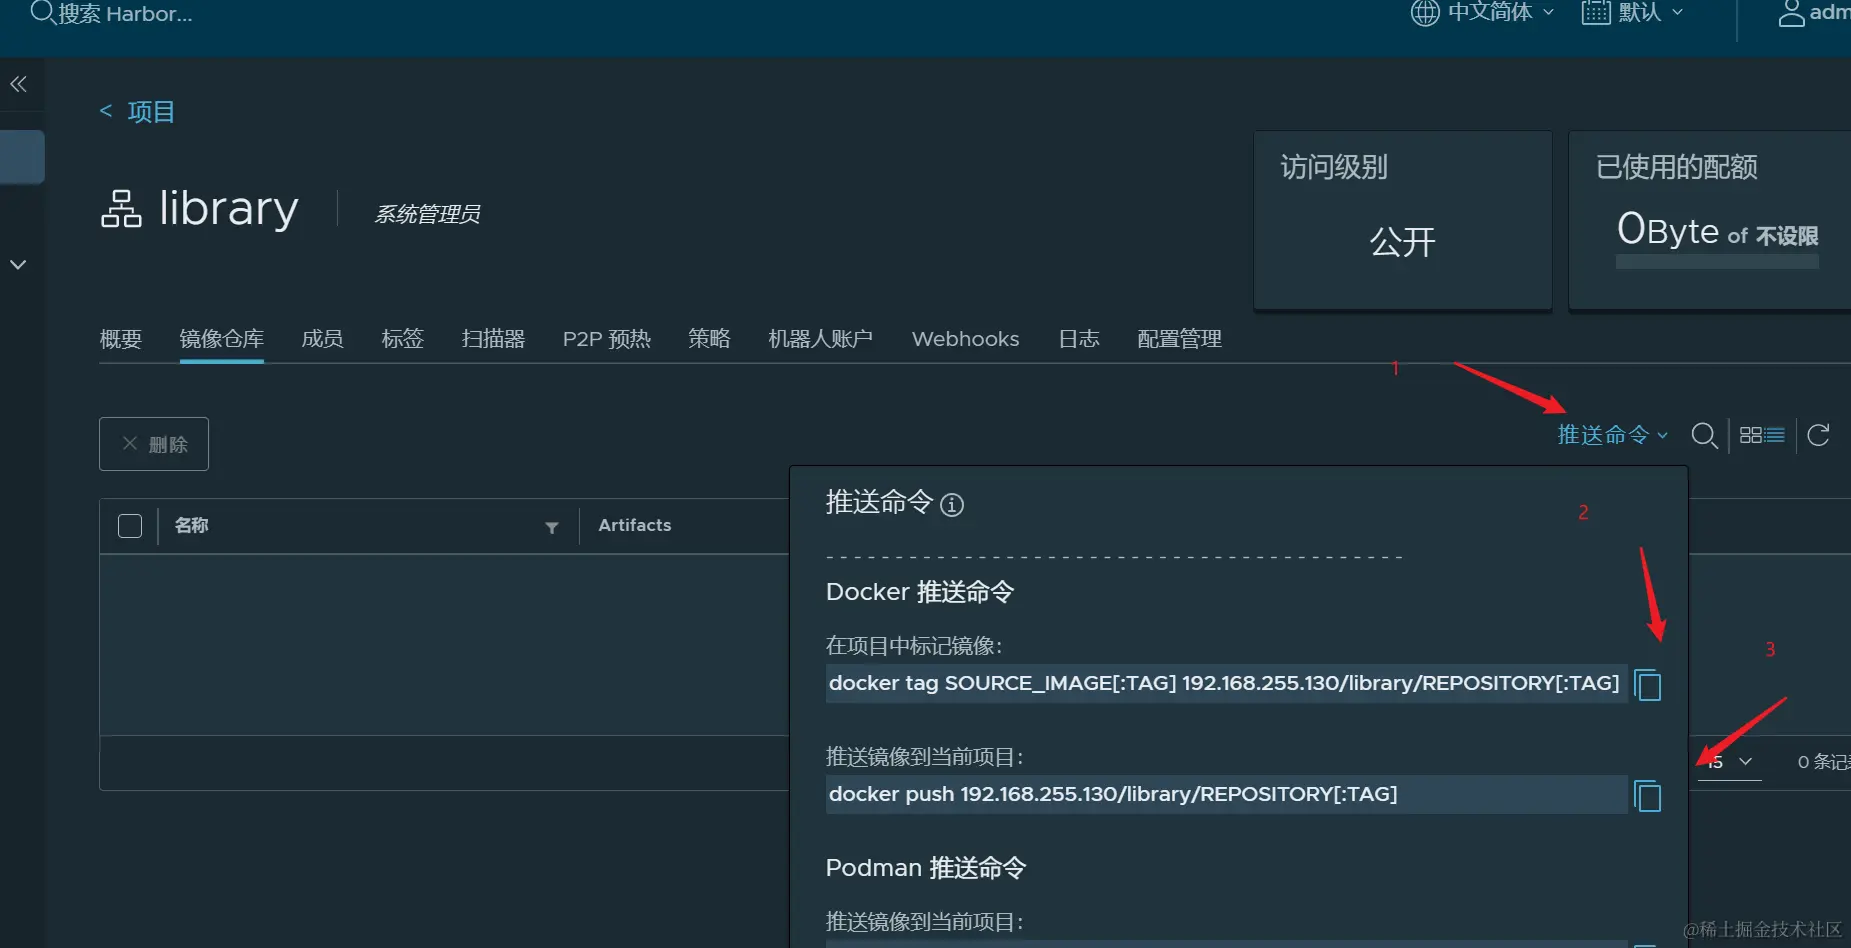Click the highlighted sidebar navigation item

(x=22, y=157)
